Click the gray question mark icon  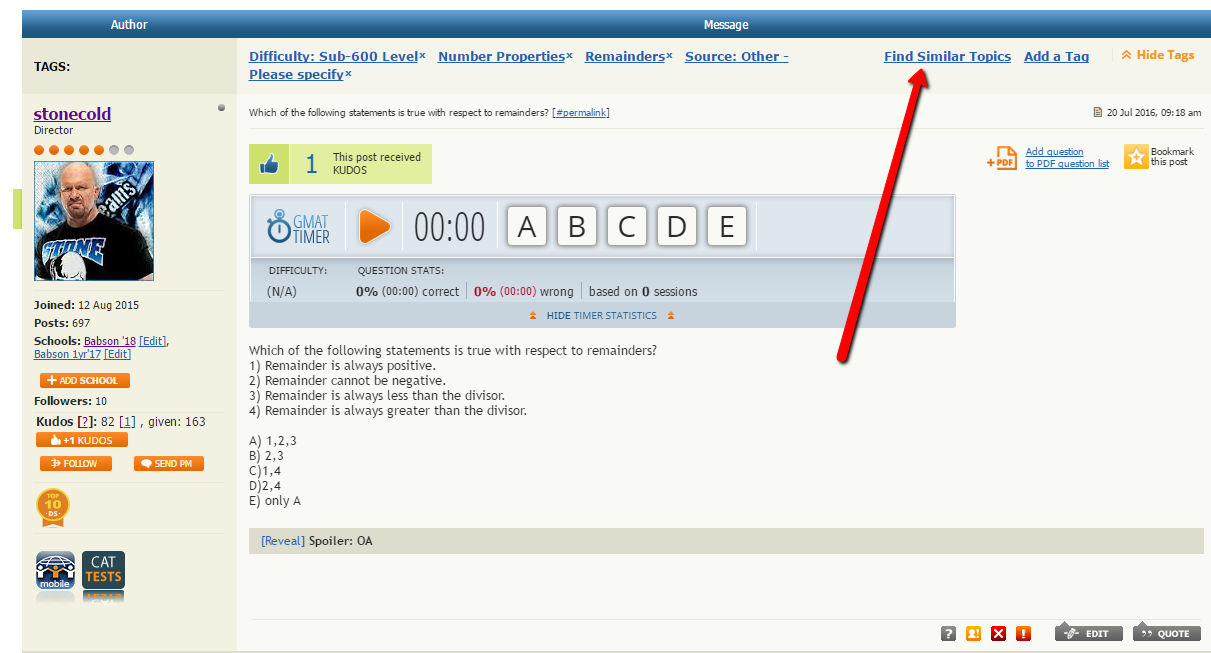[948, 633]
